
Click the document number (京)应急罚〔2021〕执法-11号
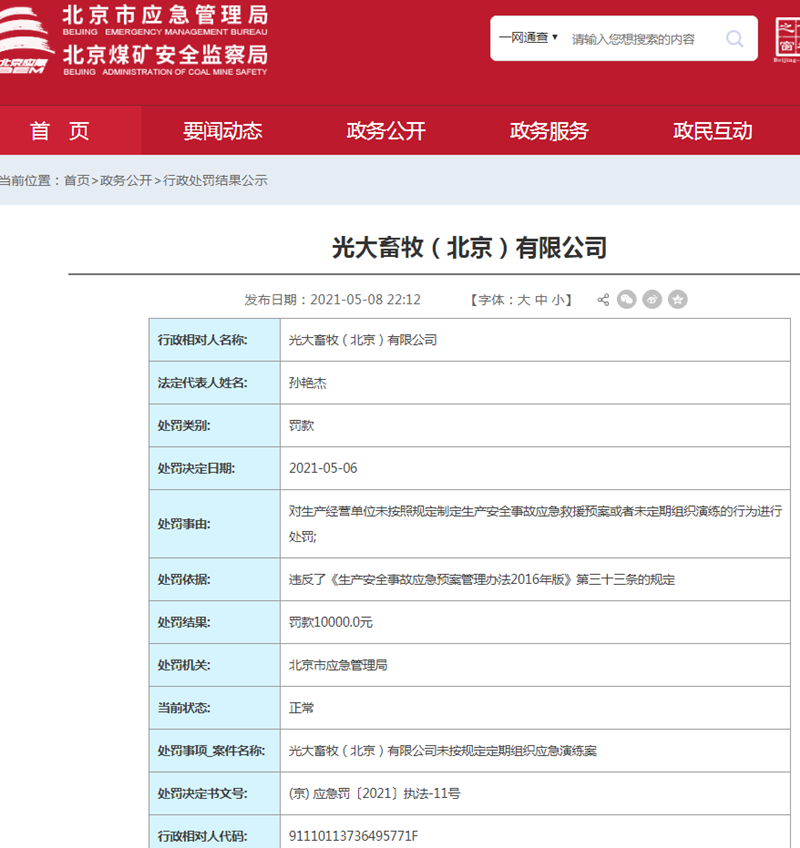click(375, 793)
